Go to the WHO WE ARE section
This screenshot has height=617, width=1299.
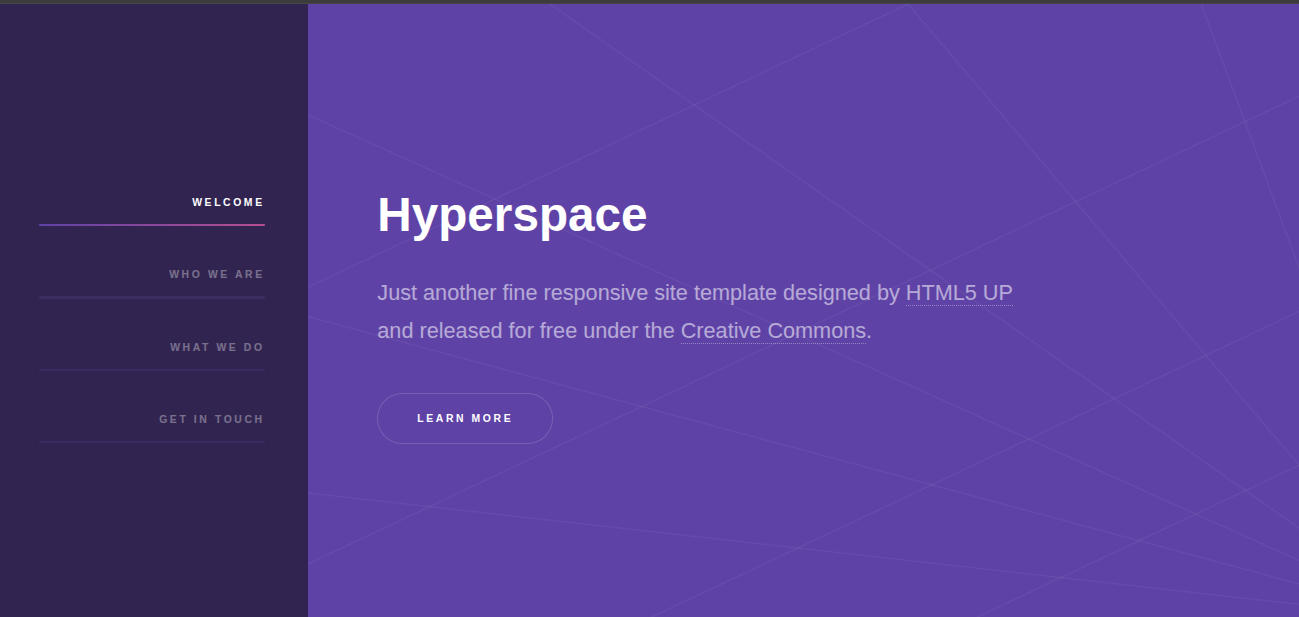pos(216,274)
